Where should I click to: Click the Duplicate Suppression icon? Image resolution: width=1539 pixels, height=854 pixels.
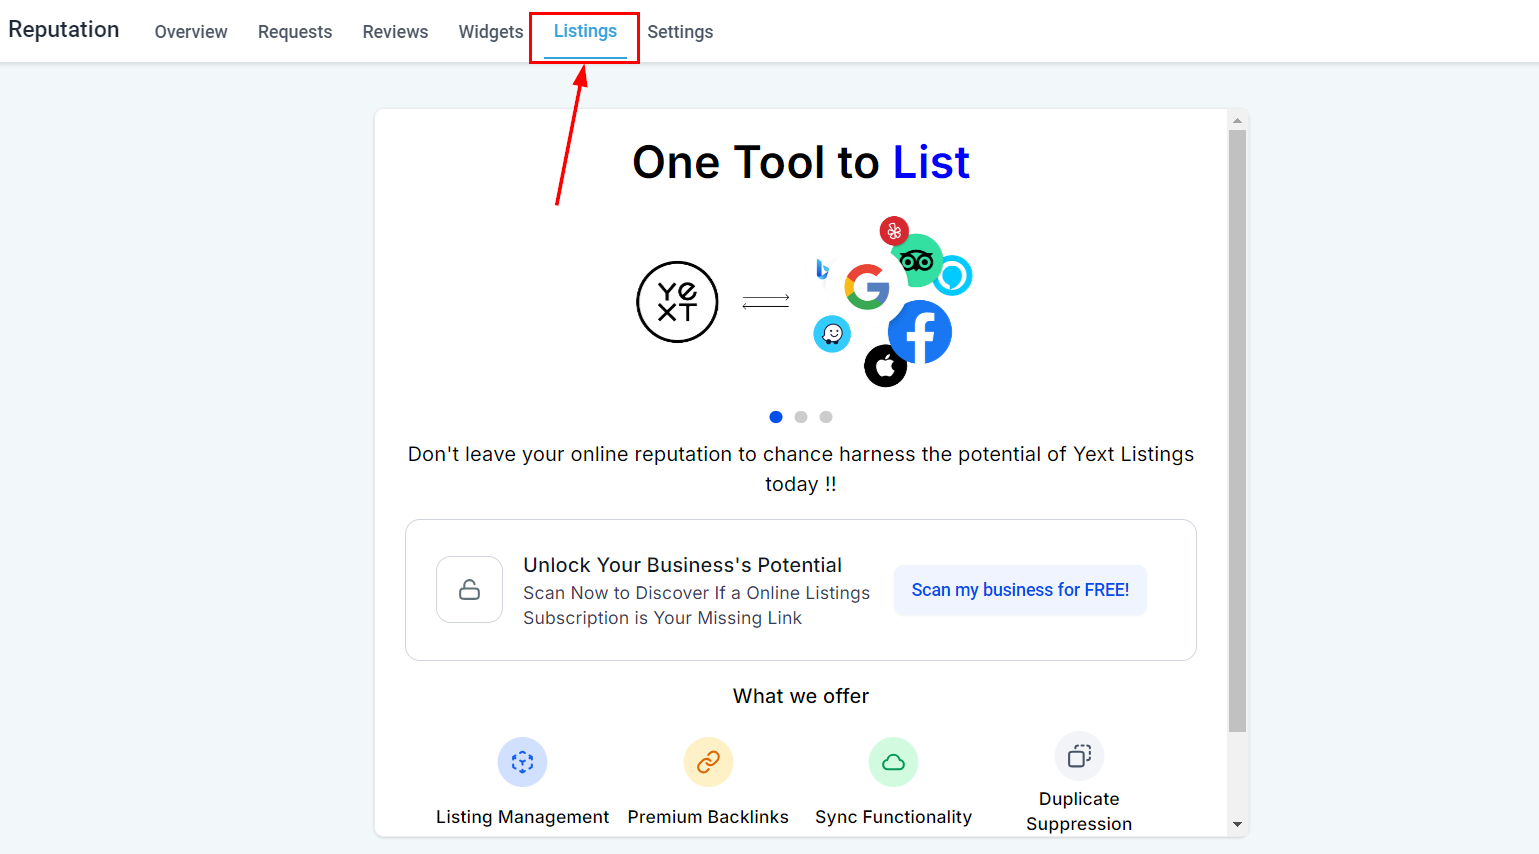[1079, 756]
